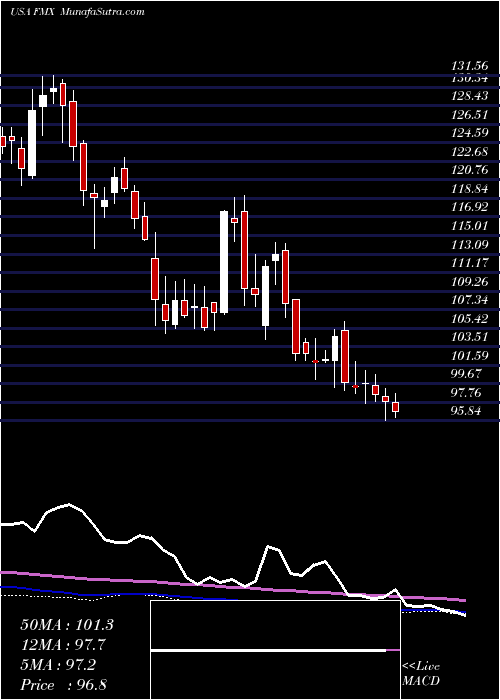
Task: Click the 107.34 price level
Action: (x=470, y=300)
